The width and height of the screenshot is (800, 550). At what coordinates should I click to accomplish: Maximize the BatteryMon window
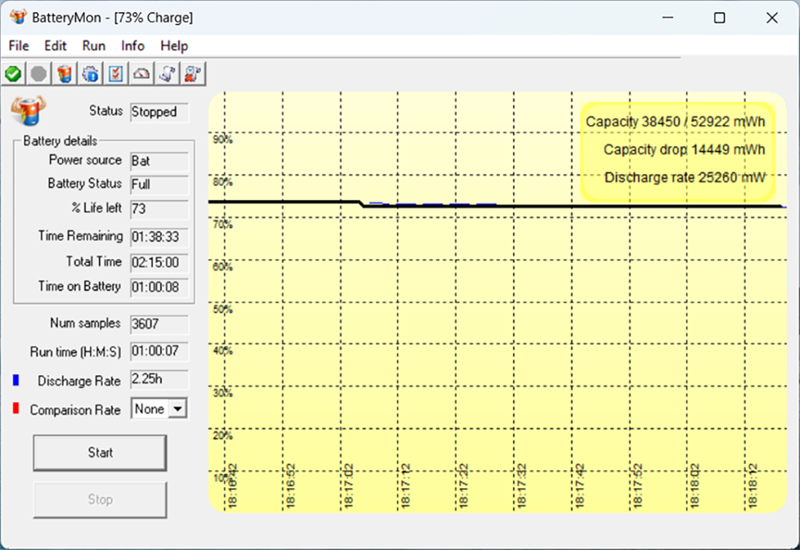(x=719, y=17)
